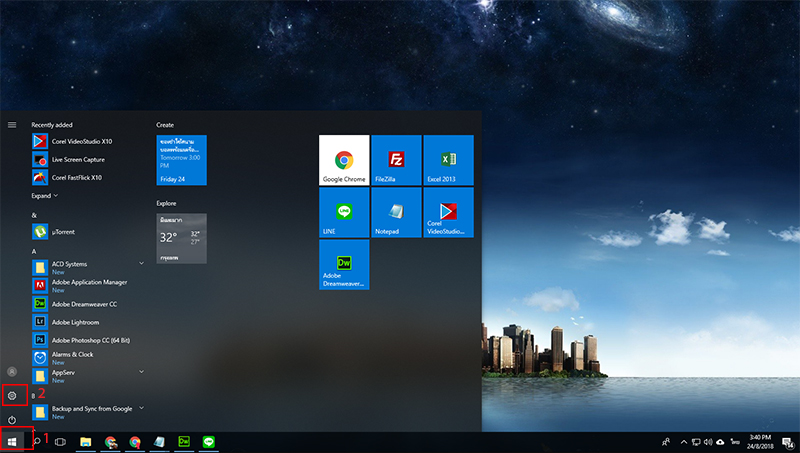Screen dimensions: 800x453
Task: Show hidden tray icons chevron
Action: [x=684, y=442]
